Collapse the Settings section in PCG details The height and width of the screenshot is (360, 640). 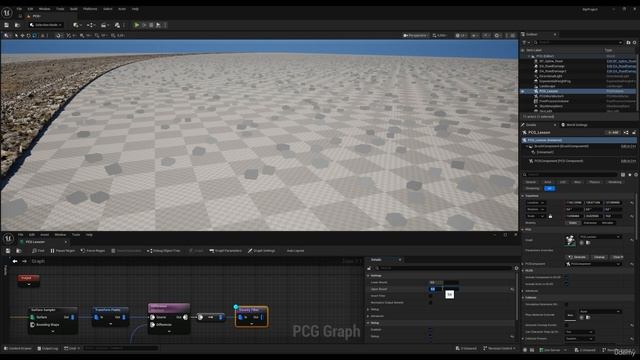(368, 276)
